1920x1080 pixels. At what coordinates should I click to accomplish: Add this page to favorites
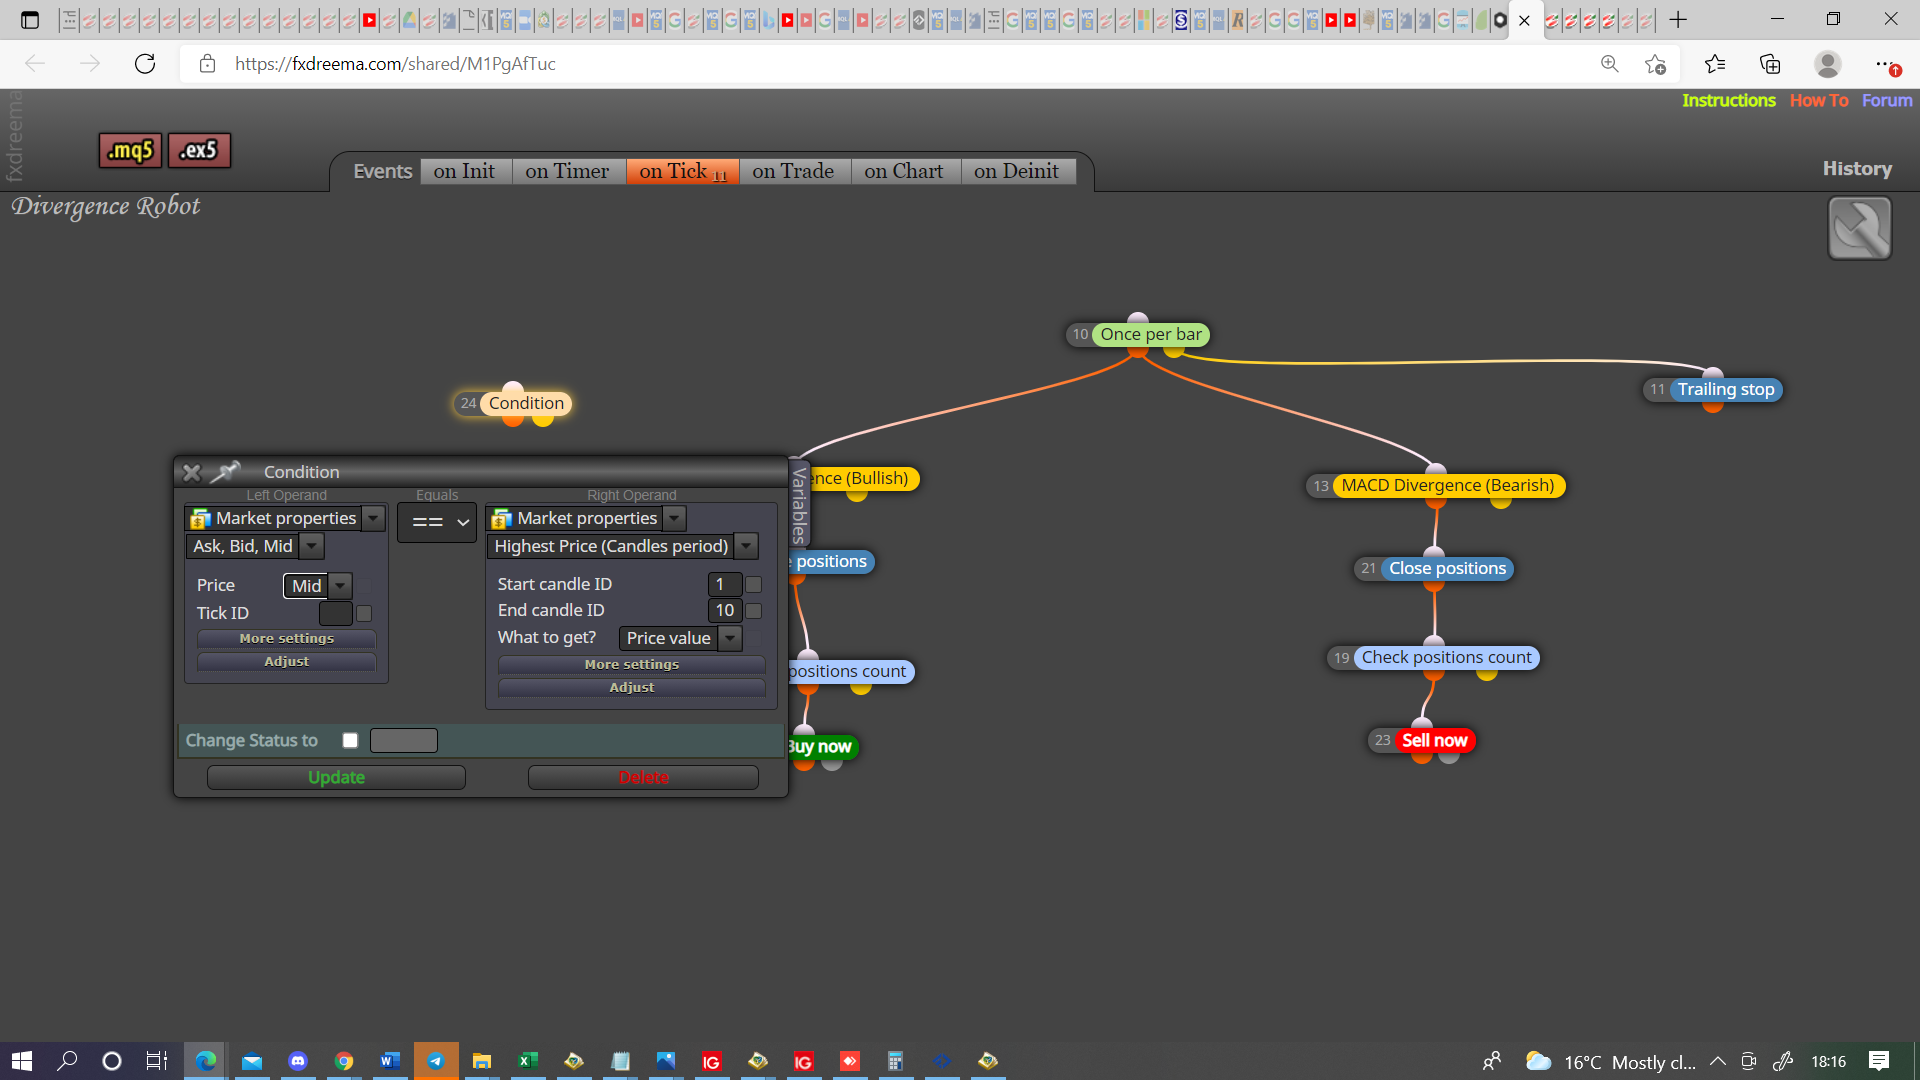[1655, 64]
